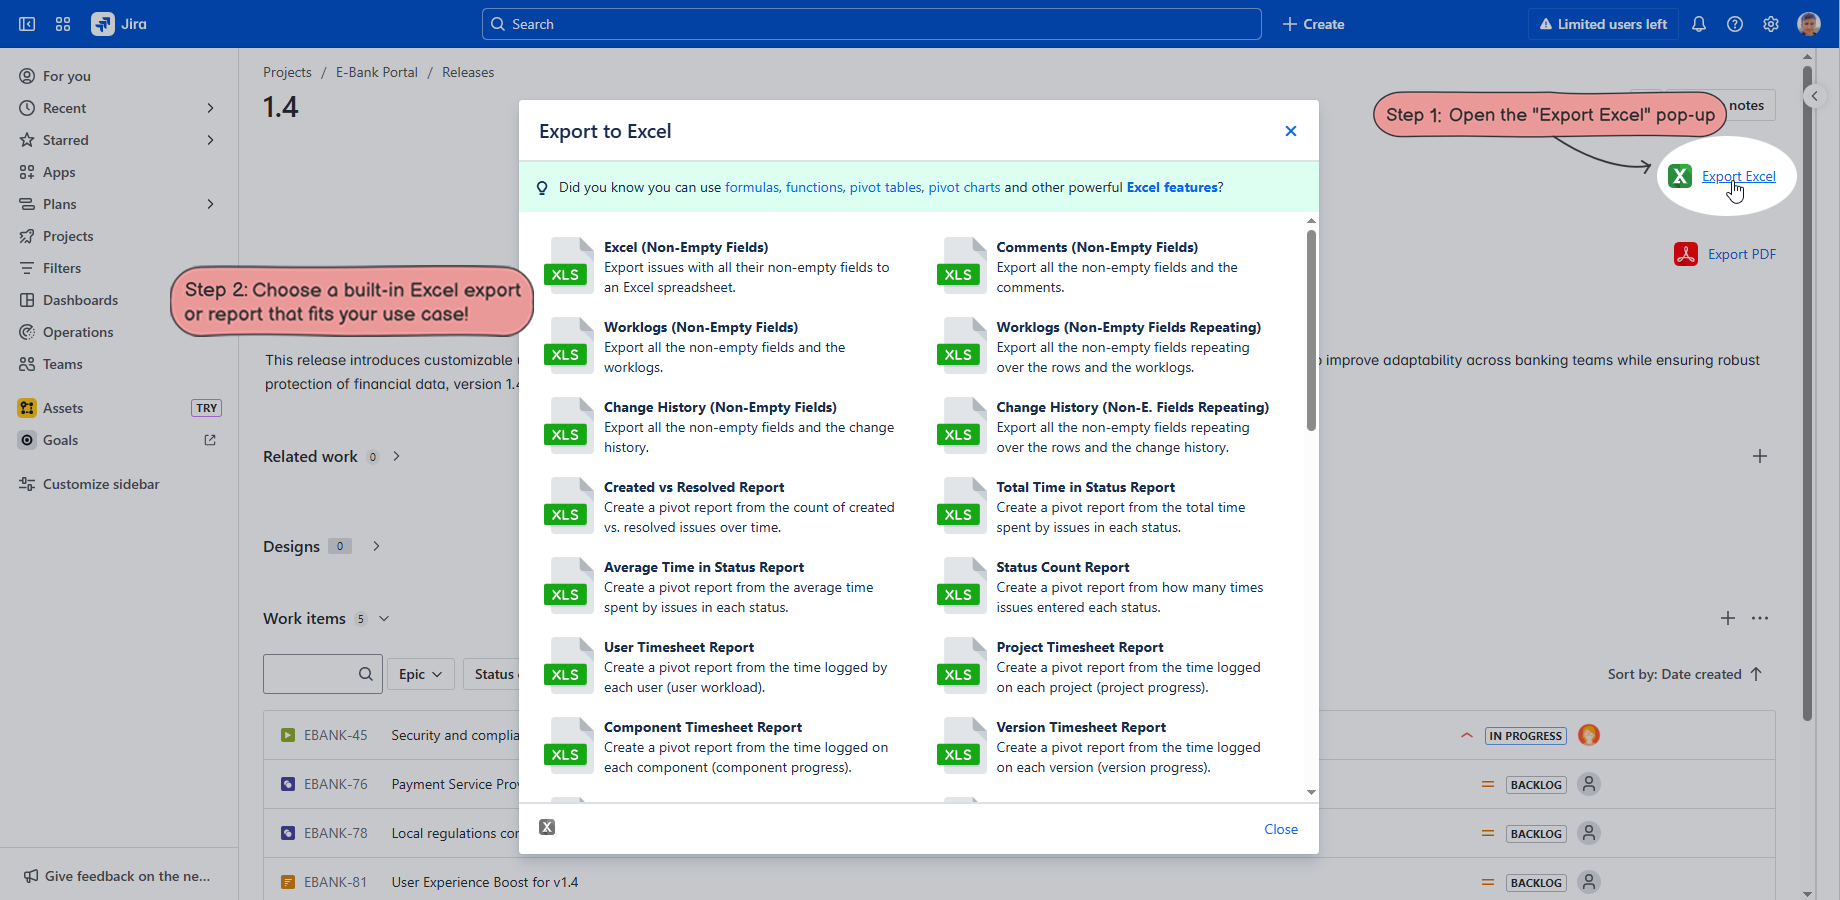The height and width of the screenshot is (900, 1840).
Task: Click the Excel icon in dialog footer
Action: [547, 827]
